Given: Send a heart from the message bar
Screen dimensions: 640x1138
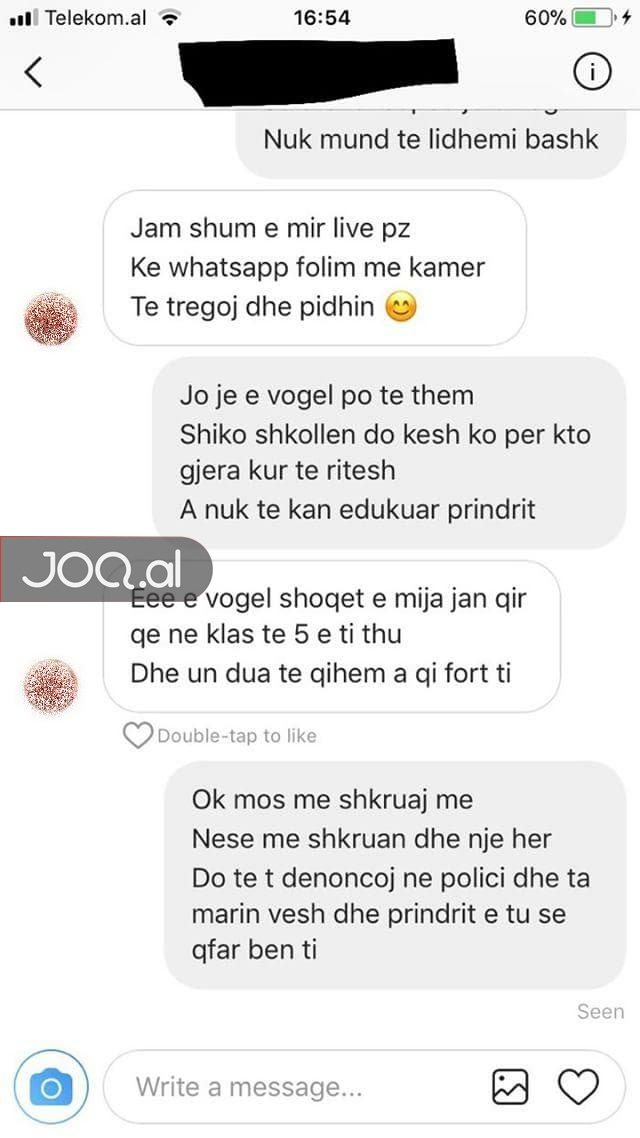Looking at the screenshot, I should click(x=578, y=1087).
